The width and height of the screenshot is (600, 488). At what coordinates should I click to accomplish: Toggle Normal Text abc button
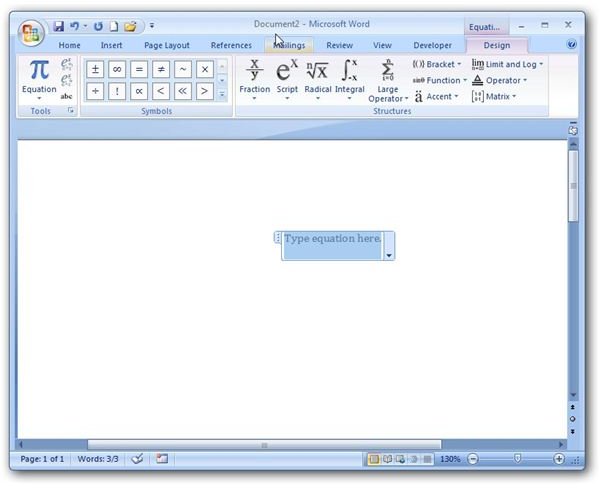coord(67,96)
